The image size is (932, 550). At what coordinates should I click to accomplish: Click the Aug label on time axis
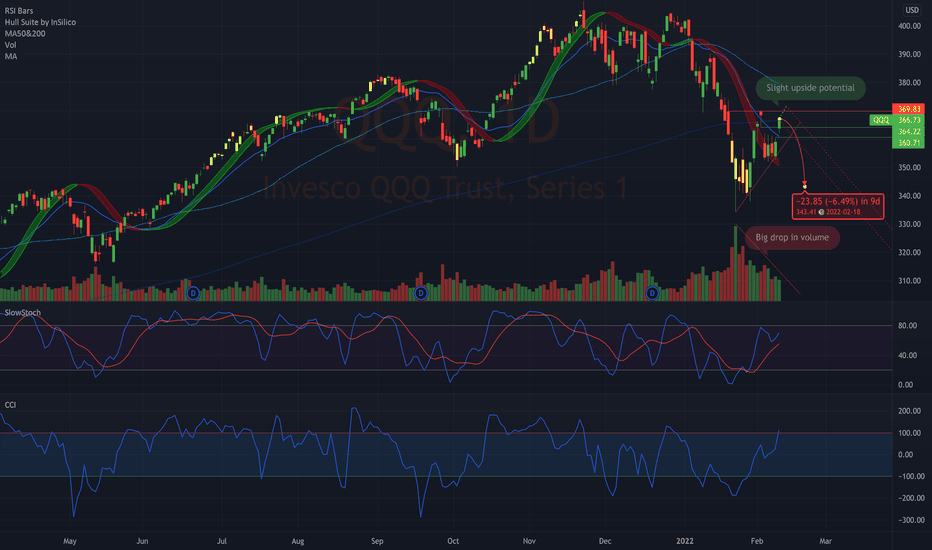click(x=298, y=541)
